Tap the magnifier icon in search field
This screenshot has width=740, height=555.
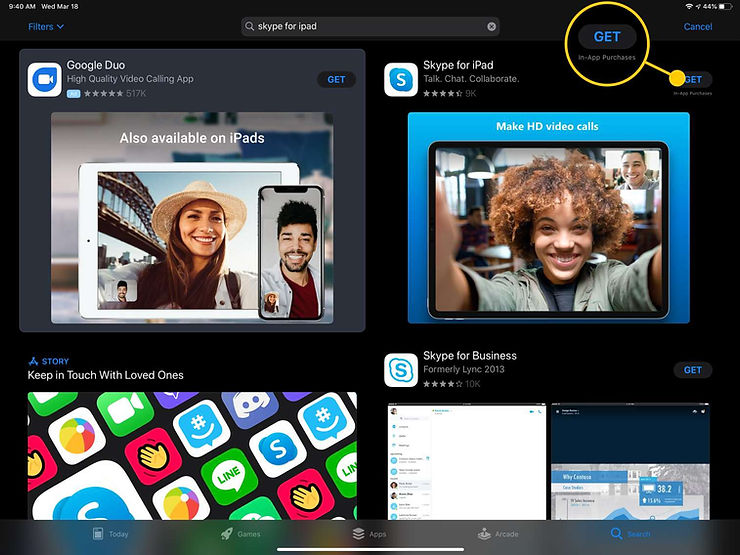pos(250,26)
